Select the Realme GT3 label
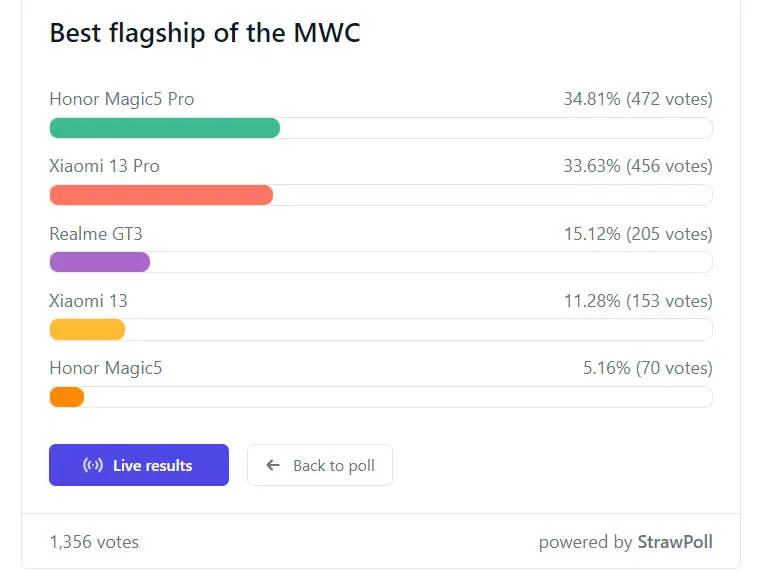 point(96,234)
